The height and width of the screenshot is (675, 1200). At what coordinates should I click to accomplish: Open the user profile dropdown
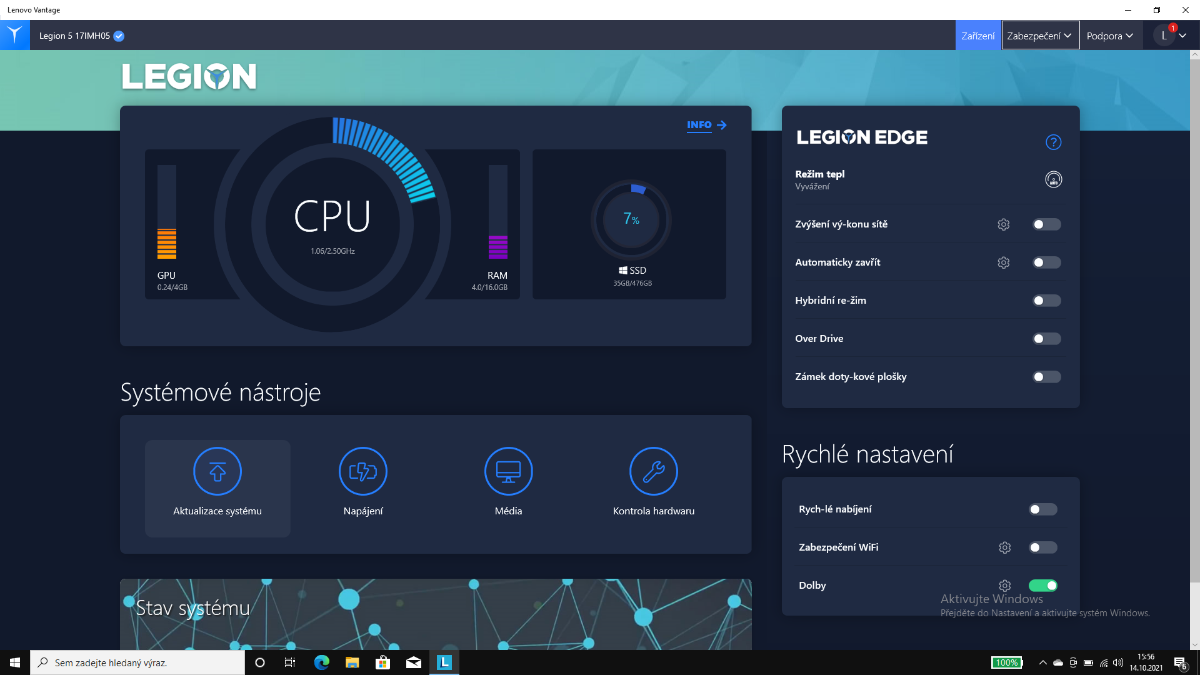1169,36
